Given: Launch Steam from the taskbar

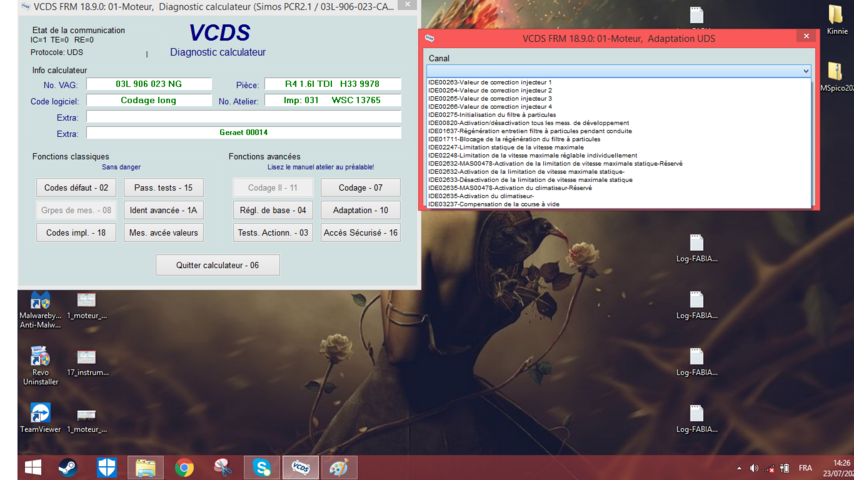Looking at the screenshot, I should click(68, 467).
